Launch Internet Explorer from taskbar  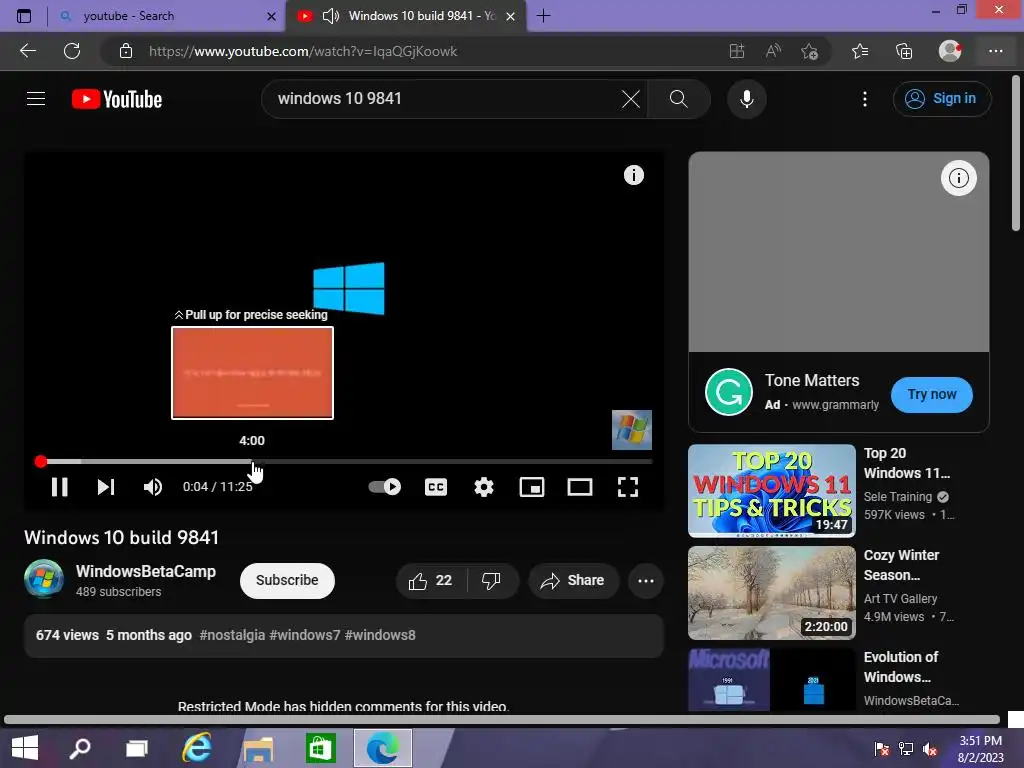tap(197, 748)
